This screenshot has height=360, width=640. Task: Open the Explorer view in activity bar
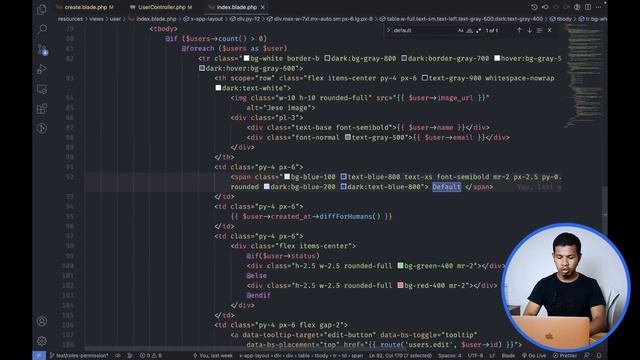(x=42, y=9)
